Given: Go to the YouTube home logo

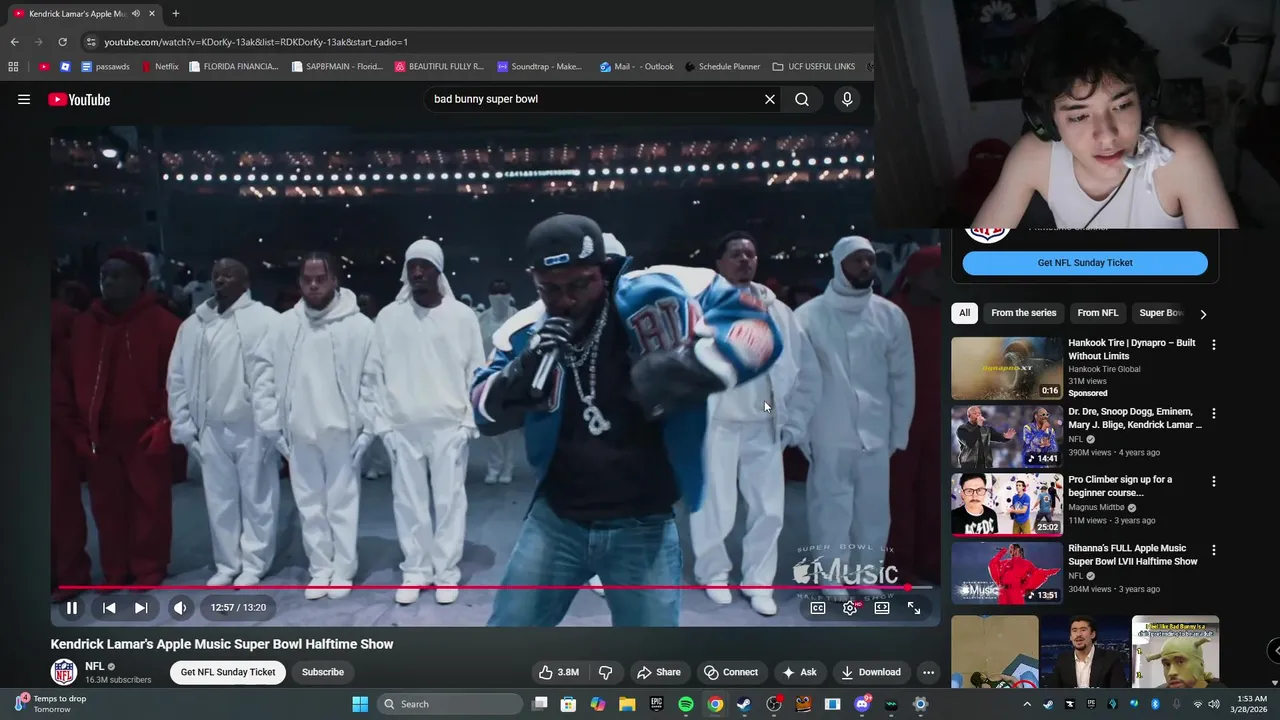Looking at the screenshot, I should pyautogui.click(x=79, y=99).
